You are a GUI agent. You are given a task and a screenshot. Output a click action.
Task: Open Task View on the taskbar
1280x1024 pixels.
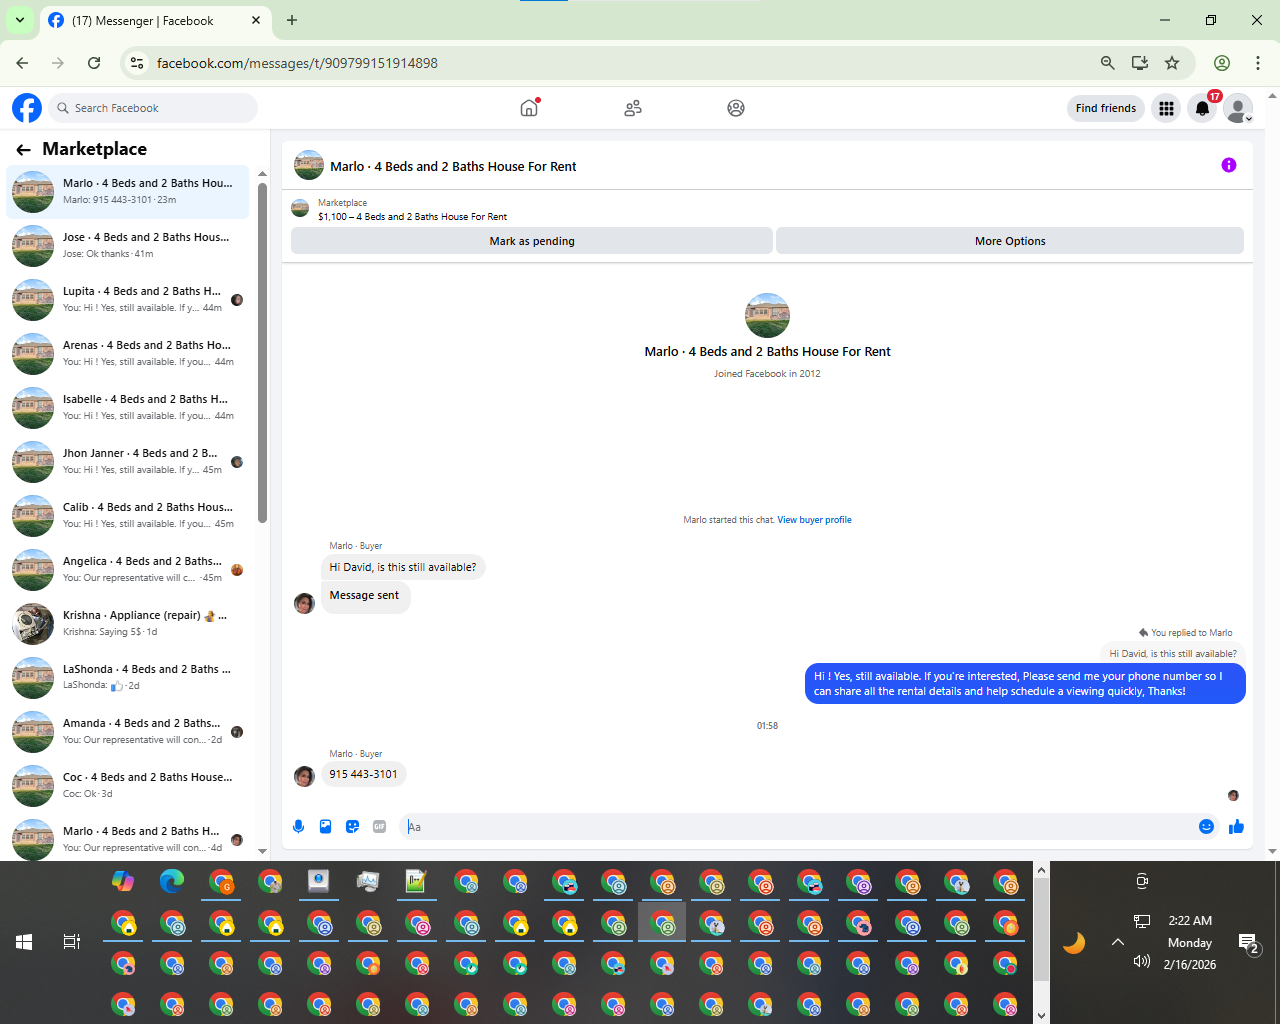click(72, 942)
